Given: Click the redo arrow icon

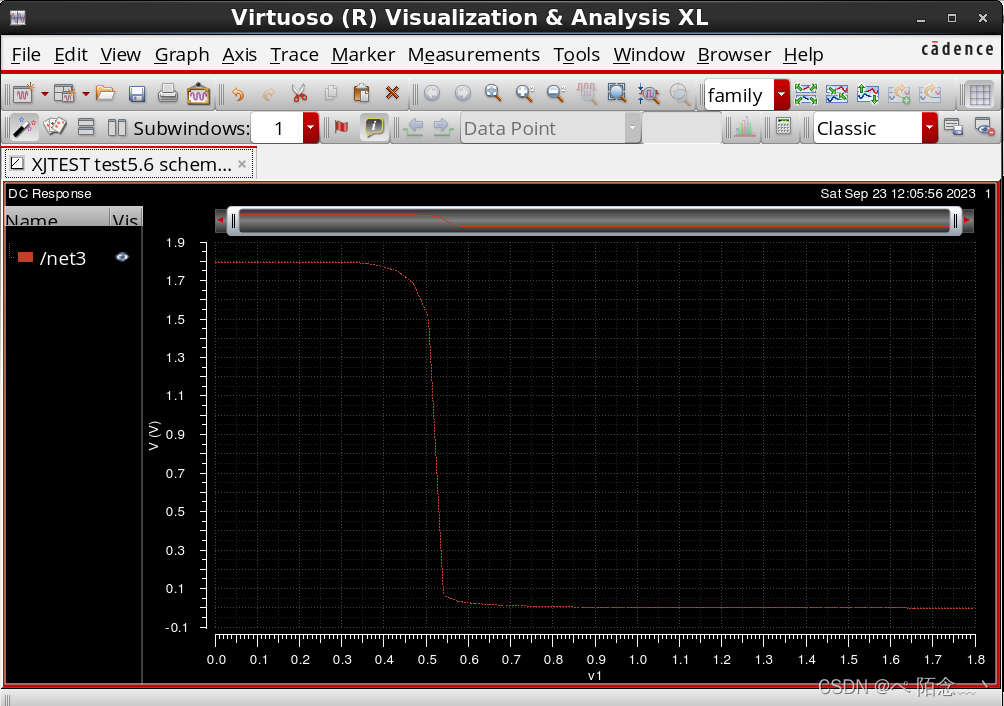Looking at the screenshot, I should point(268,94).
